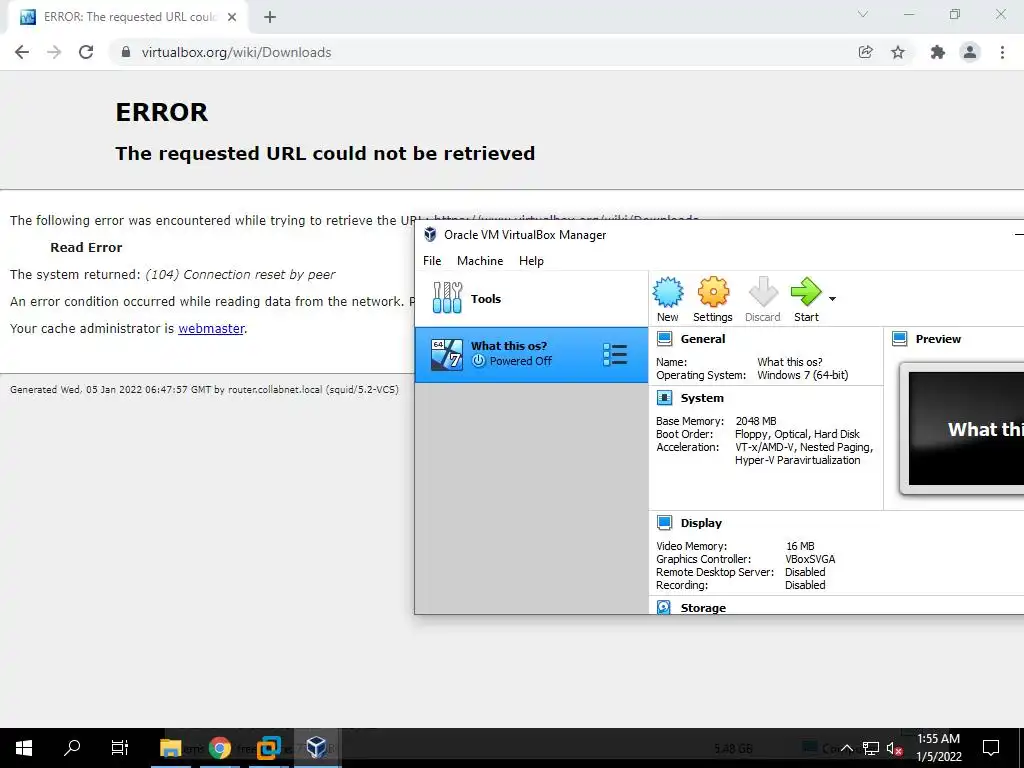This screenshot has width=1024, height=768.
Task: Bookmark this page with star icon
Action: click(x=898, y=52)
